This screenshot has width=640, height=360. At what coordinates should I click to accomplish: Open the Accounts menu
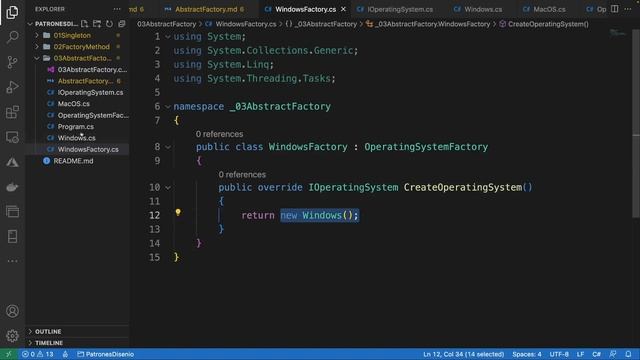click(12, 311)
